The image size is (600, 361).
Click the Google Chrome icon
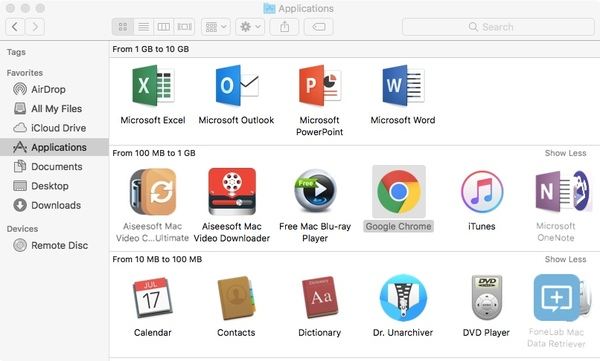pos(399,191)
